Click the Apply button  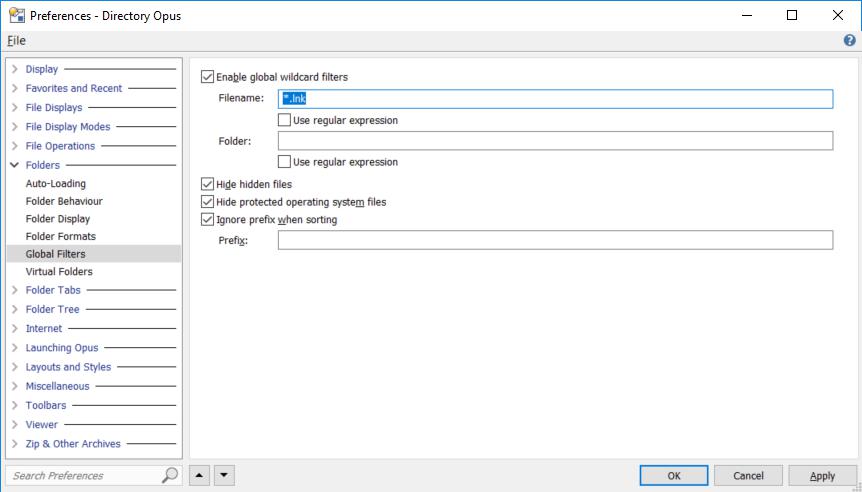tap(822, 476)
